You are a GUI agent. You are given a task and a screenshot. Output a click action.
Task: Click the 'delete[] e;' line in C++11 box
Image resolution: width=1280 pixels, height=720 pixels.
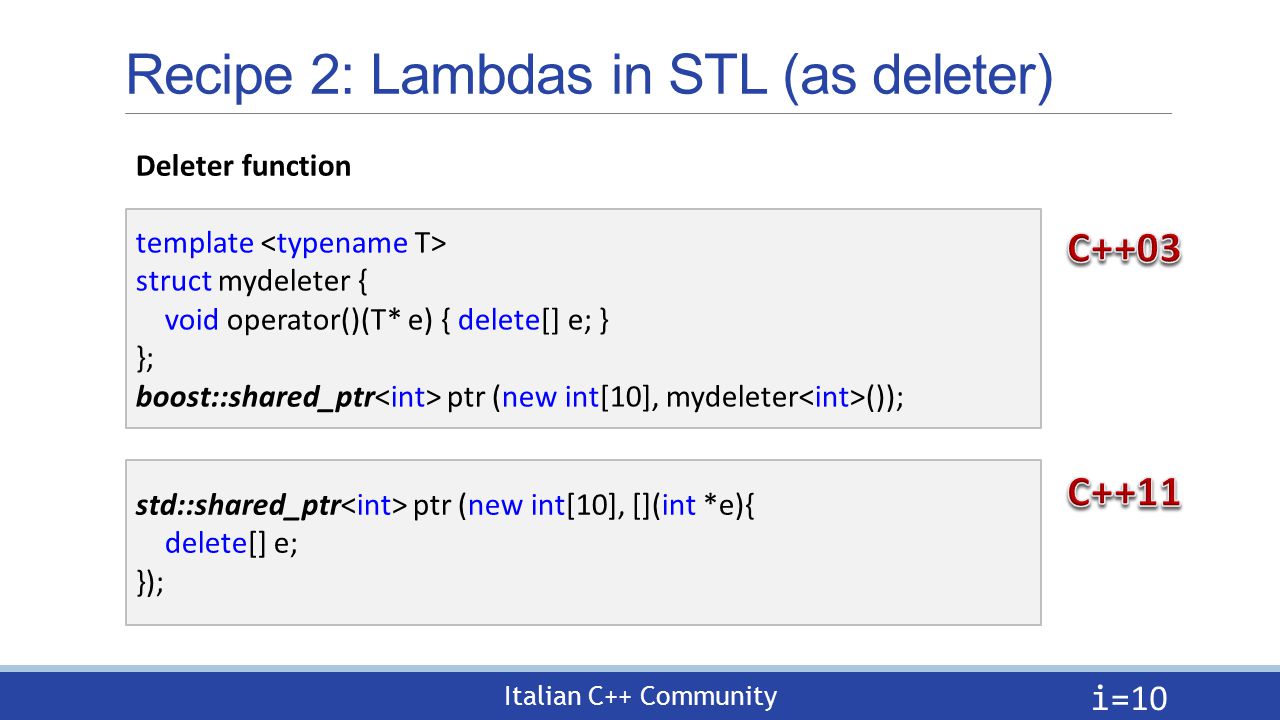(x=232, y=544)
